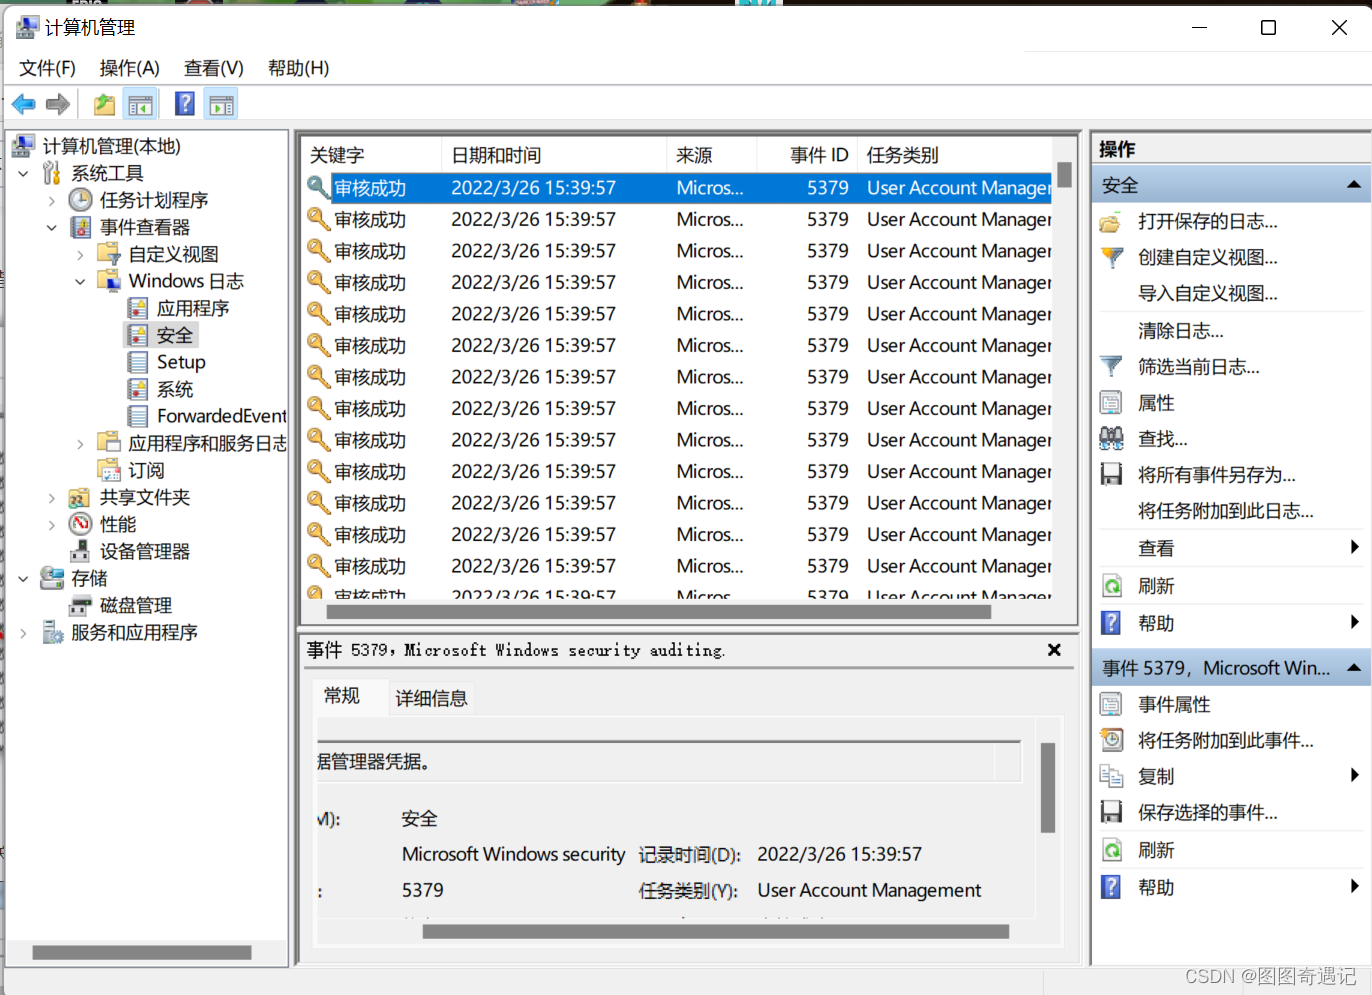This screenshot has width=1372, height=995.
Task: Click the 事件查看器 icon in the tree
Action: [81, 227]
